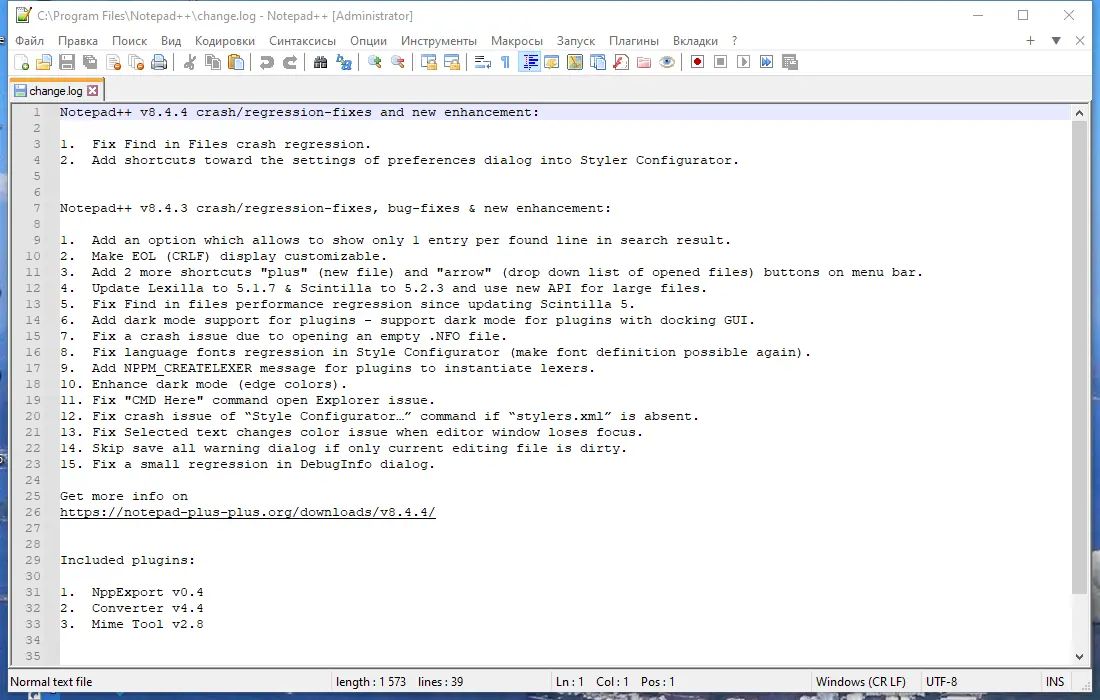Image resolution: width=1100 pixels, height=700 pixels.
Task: Toggle word wrap toolbar icon
Action: [483, 62]
